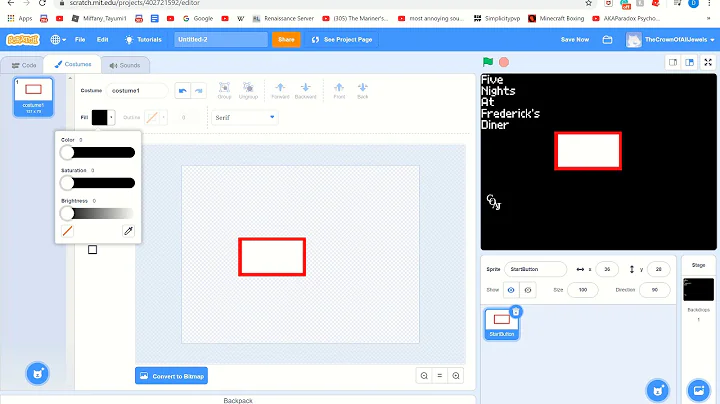
Task: Open the My Stuff folder icon
Action: click(x=607, y=39)
